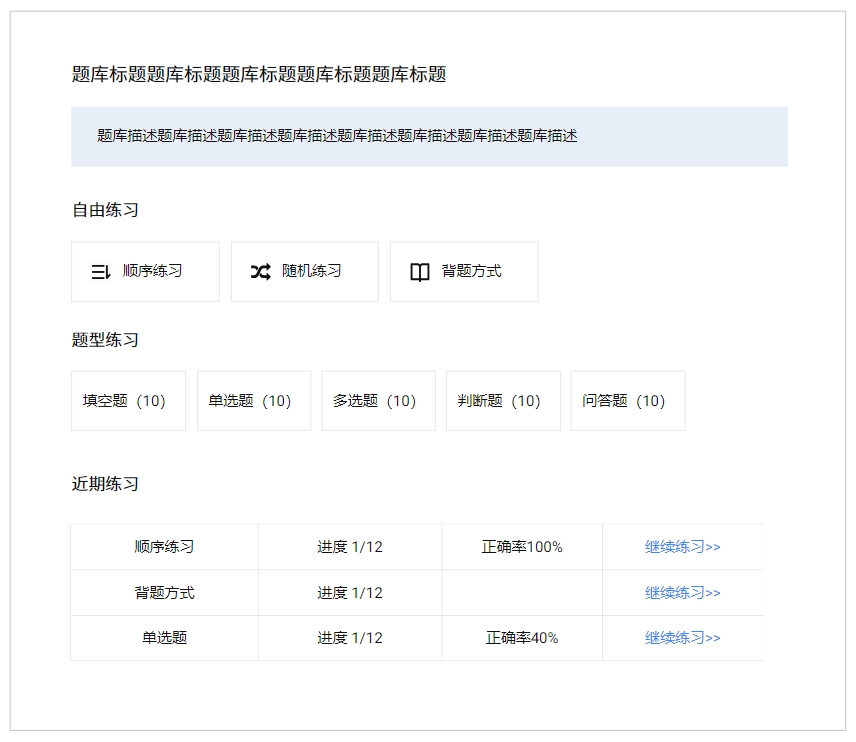Open 问答题 (10) question type
This screenshot has width=856, height=742.
point(628,401)
